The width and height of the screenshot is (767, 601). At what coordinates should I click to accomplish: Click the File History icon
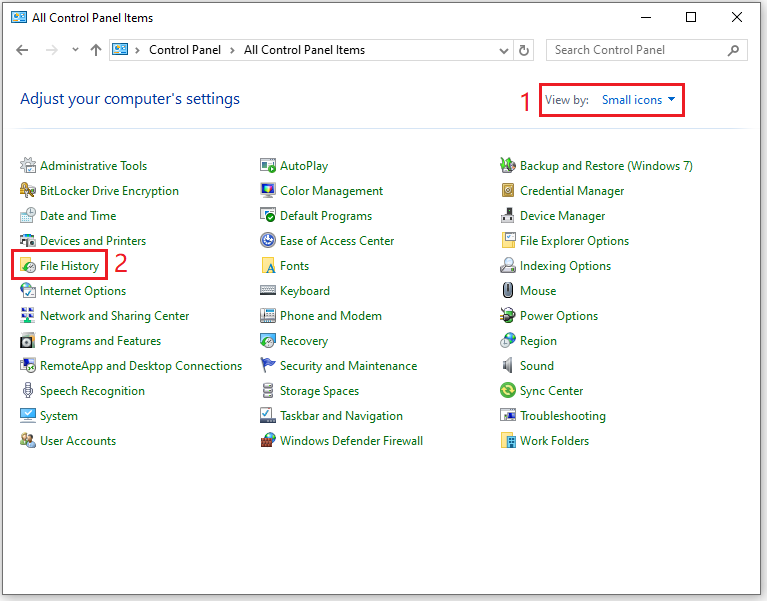(x=28, y=266)
